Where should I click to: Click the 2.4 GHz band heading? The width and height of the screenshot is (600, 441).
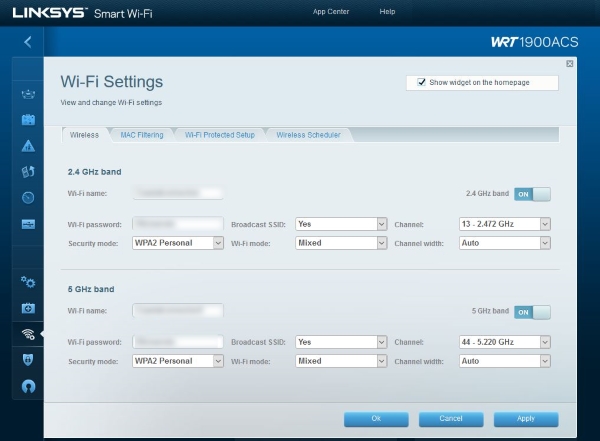click(95, 172)
